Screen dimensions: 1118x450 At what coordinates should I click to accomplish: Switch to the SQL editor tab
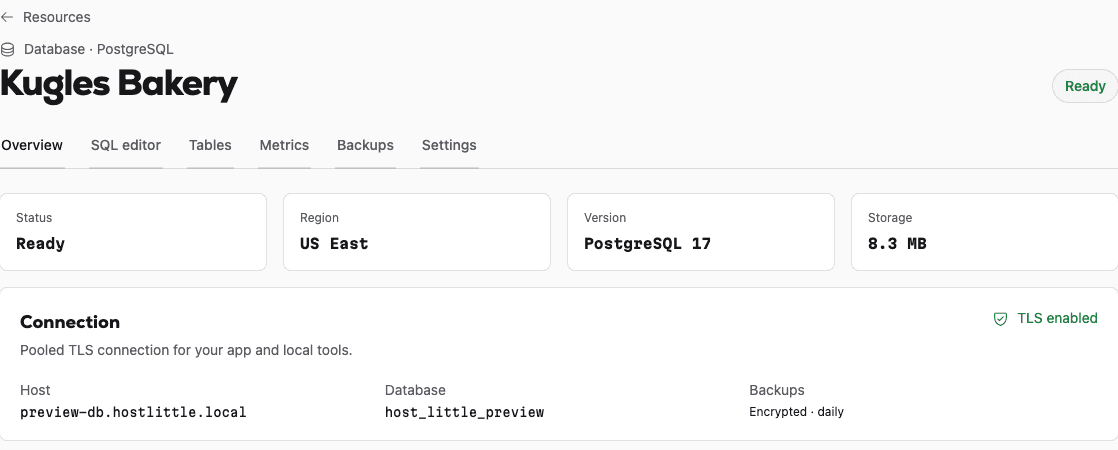click(125, 145)
